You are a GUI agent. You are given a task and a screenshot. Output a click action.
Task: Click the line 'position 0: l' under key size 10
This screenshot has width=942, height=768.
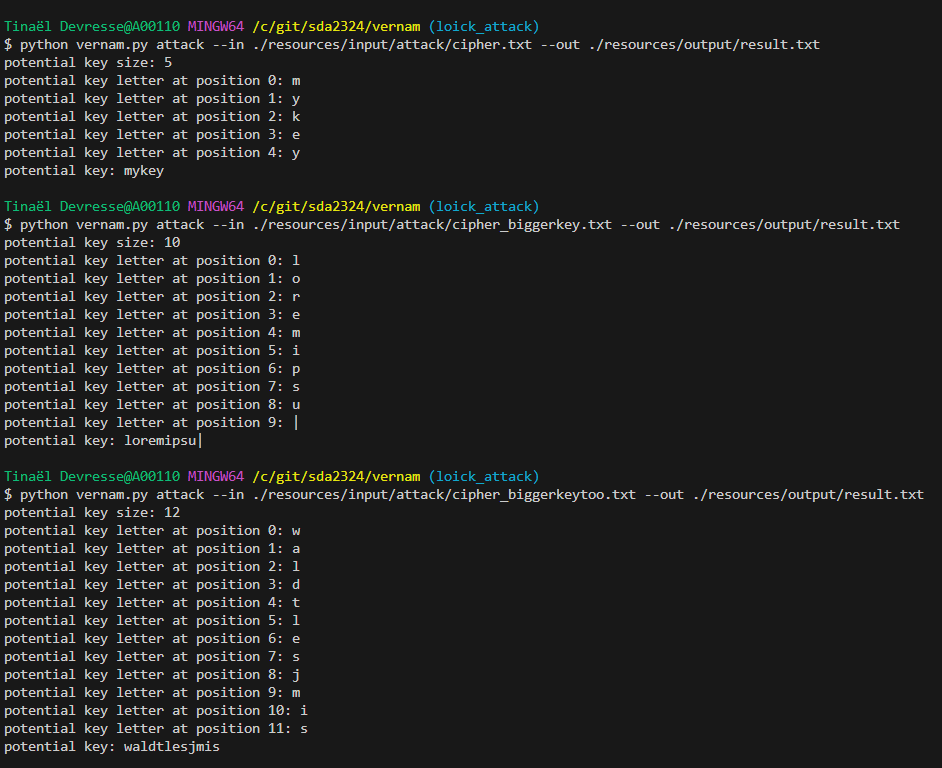coord(152,261)
